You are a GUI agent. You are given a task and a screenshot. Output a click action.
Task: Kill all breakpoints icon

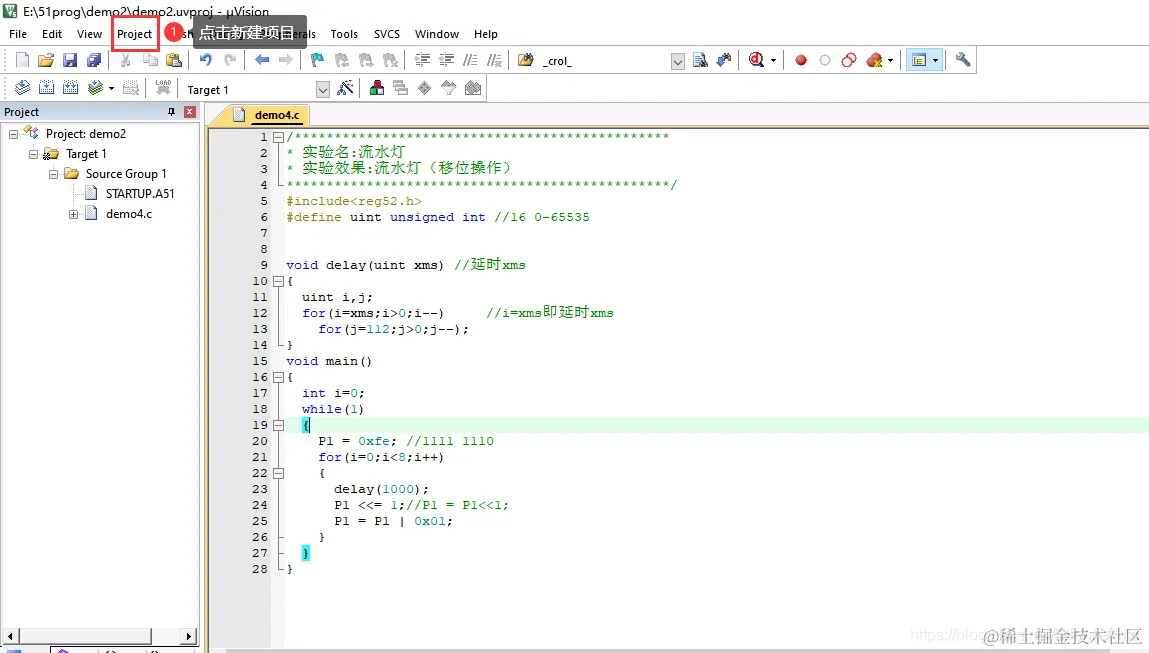873,60
